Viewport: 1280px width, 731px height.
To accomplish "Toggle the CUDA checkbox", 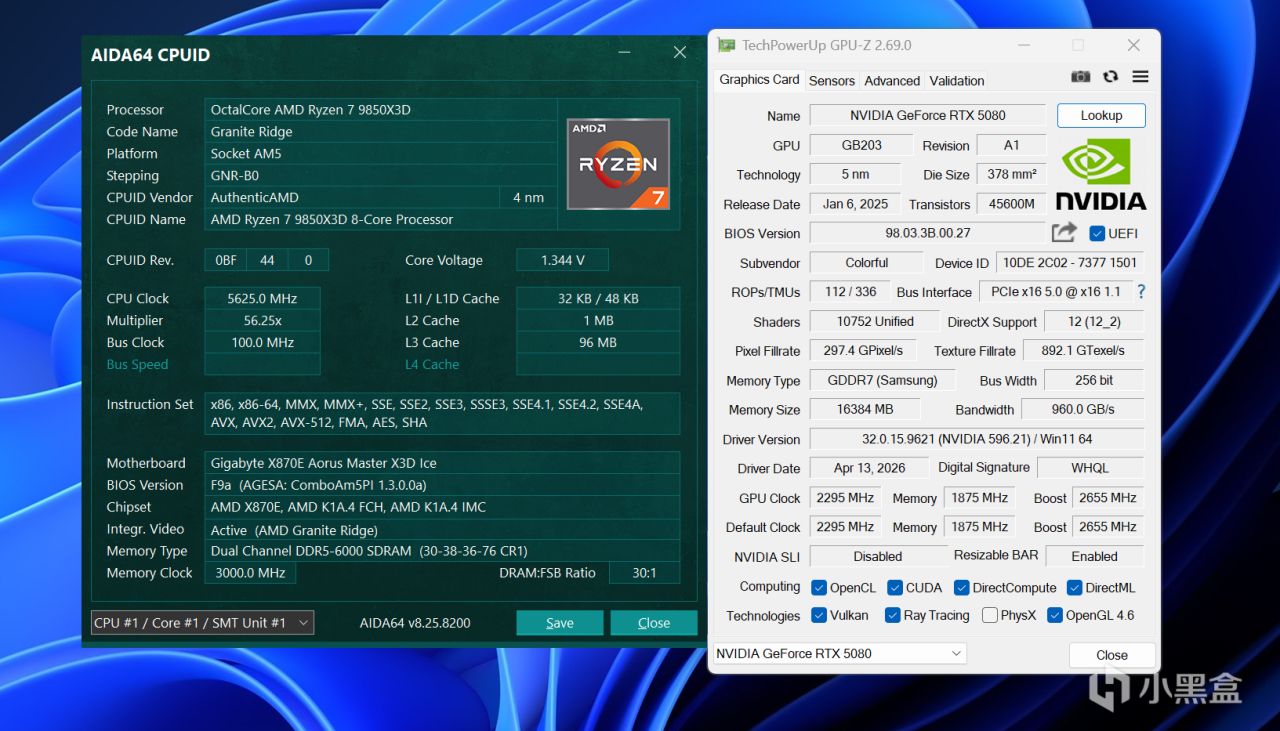I will [x=894, y=587].
